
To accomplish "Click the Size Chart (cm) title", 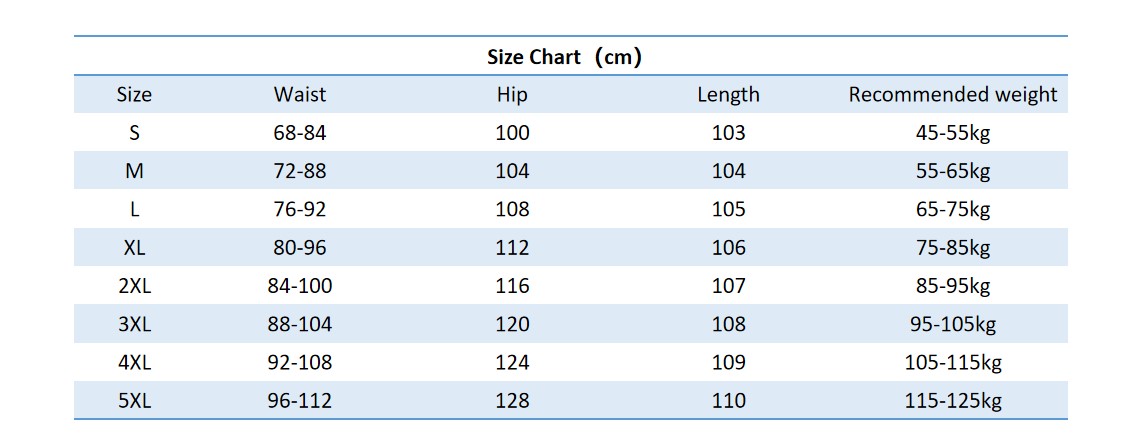I will 565,57.
